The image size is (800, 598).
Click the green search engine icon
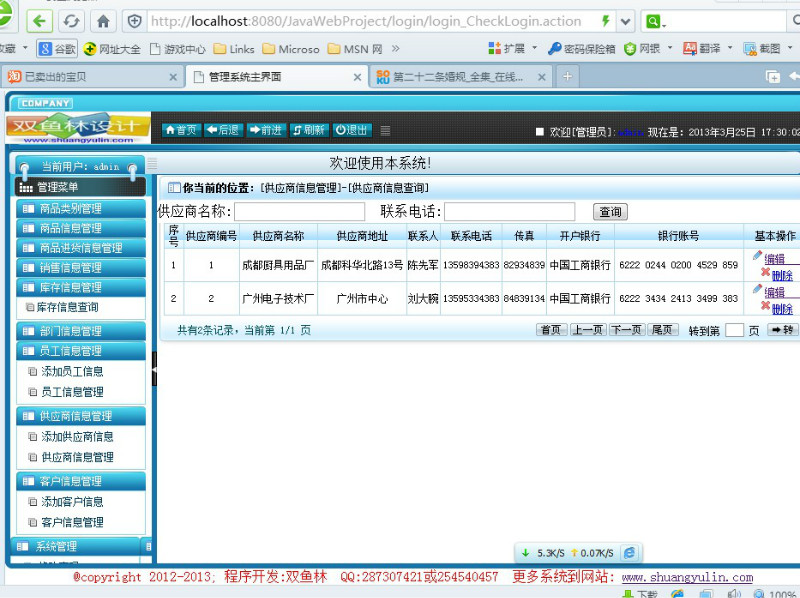[654, 21]
